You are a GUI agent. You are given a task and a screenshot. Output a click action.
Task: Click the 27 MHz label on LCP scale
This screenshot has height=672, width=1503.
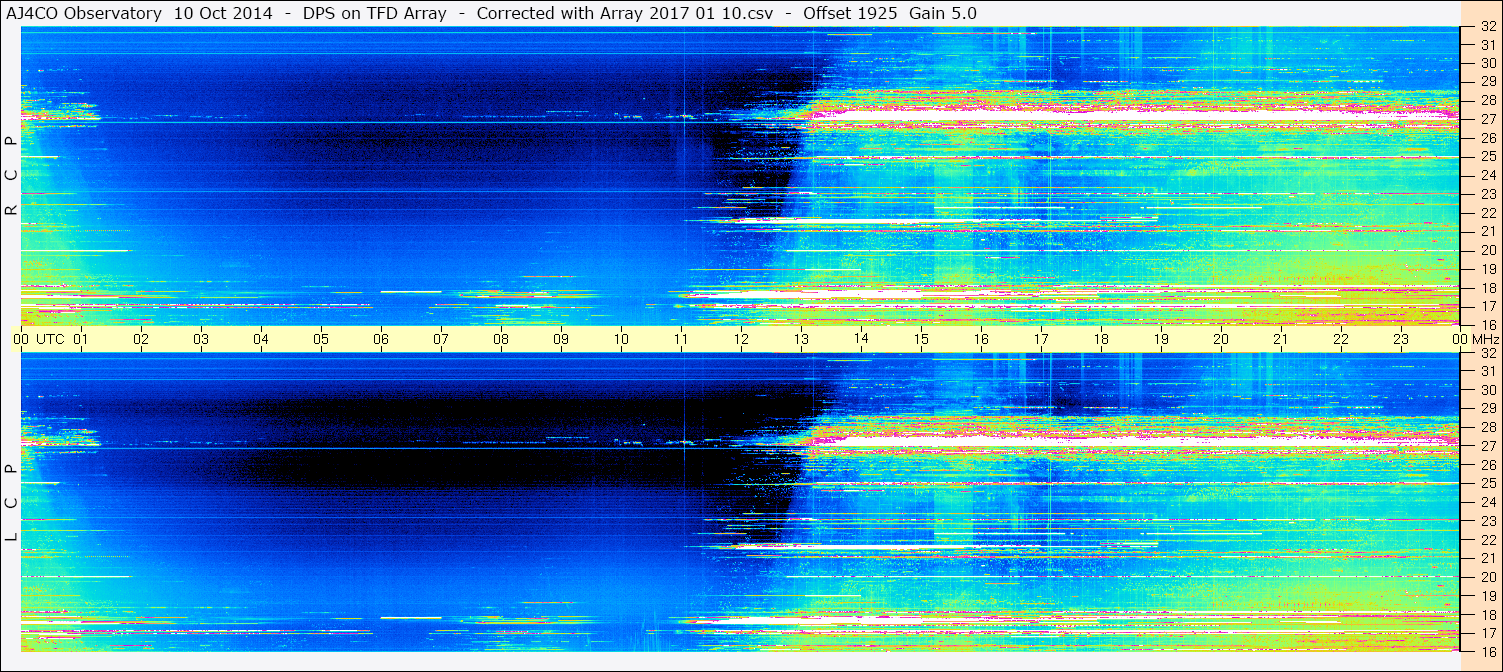[1487, 446]
